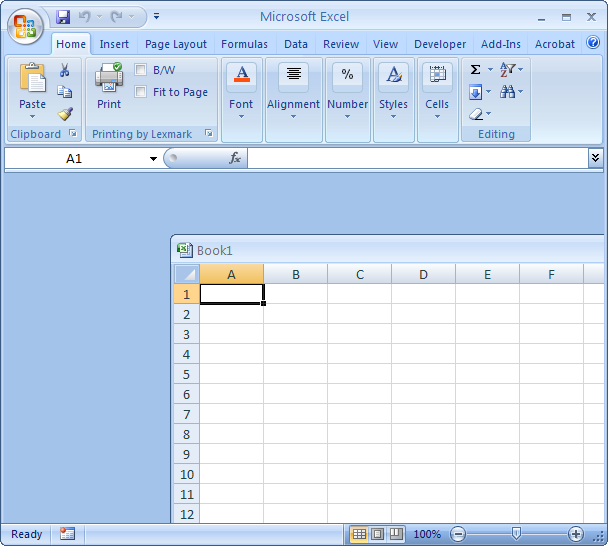Open Find & Select binoculars icon
The height and width of the screenshot is (546, 608).
pyautogui.click(x=508, y=92)
